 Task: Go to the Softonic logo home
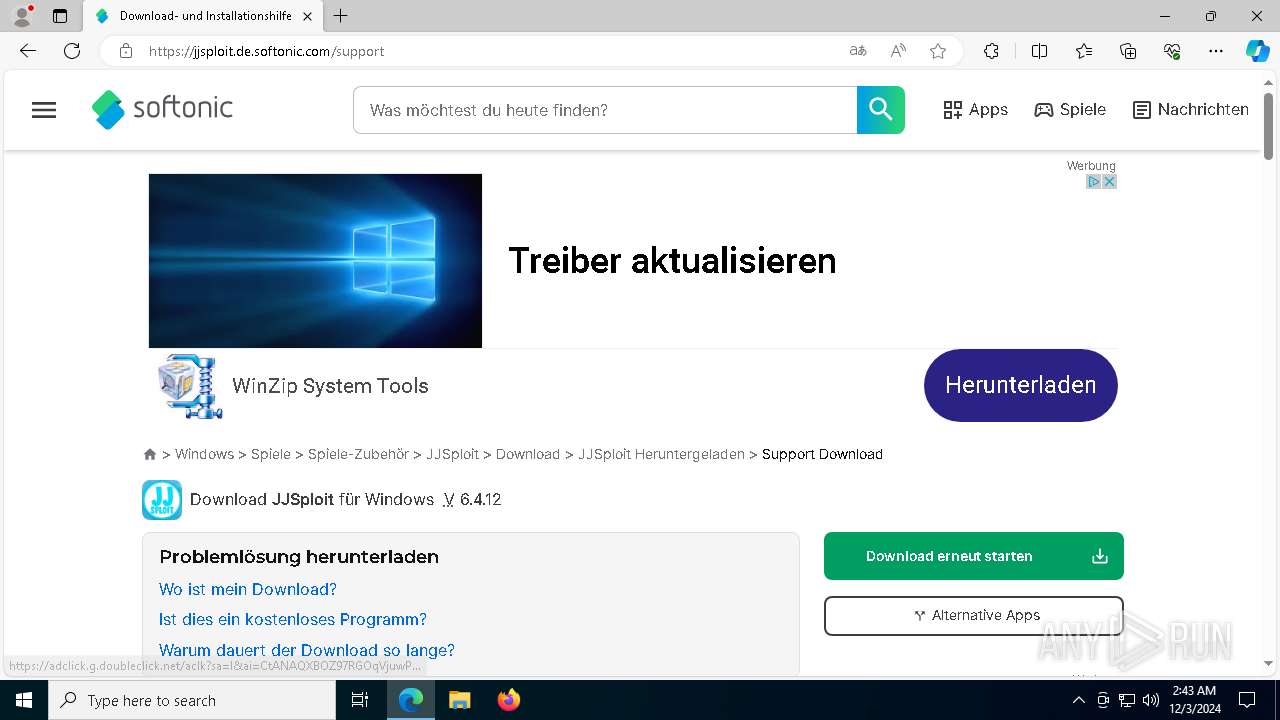162,109
